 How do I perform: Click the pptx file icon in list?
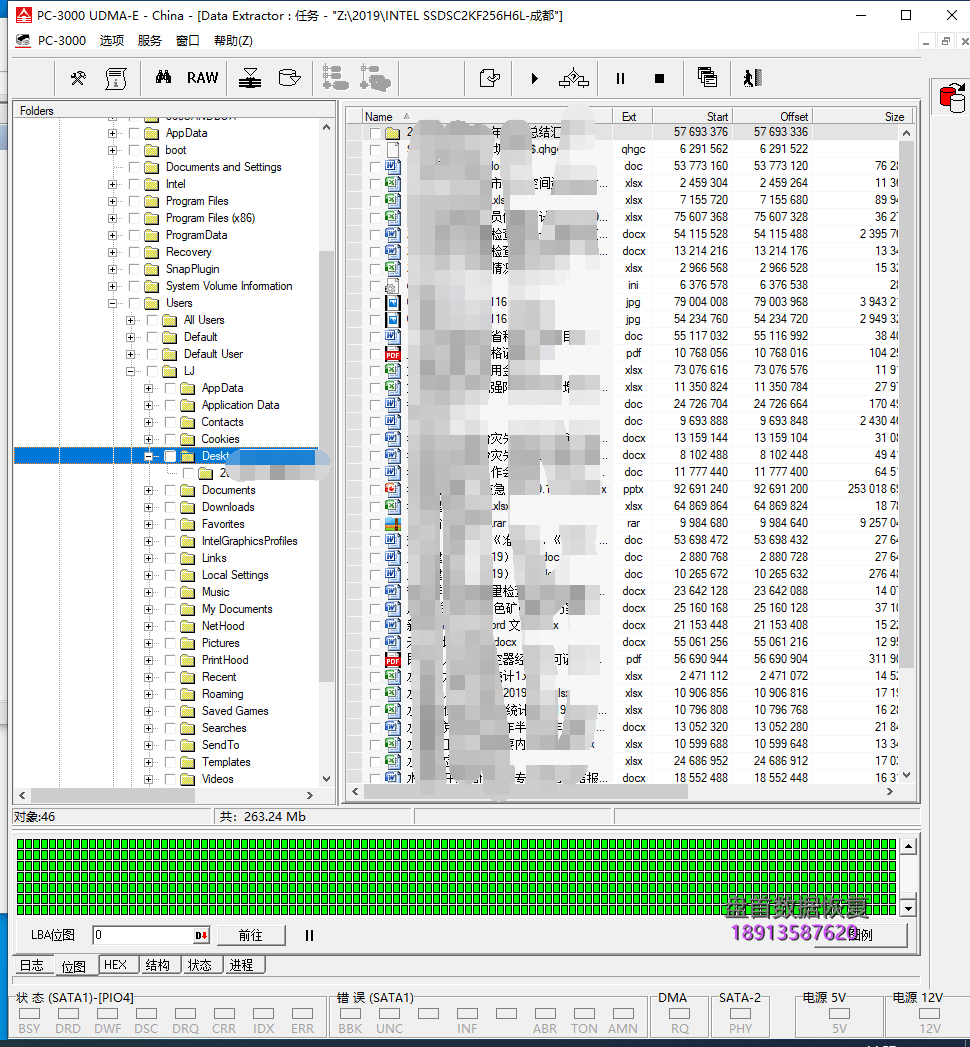click(393, 489)
